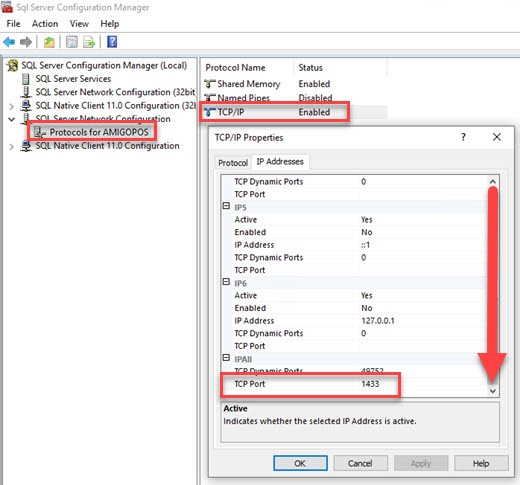Collapse the SQL Server Network Configuration node
The height and width of the screenshot is (485, 520).
(11, 119)
